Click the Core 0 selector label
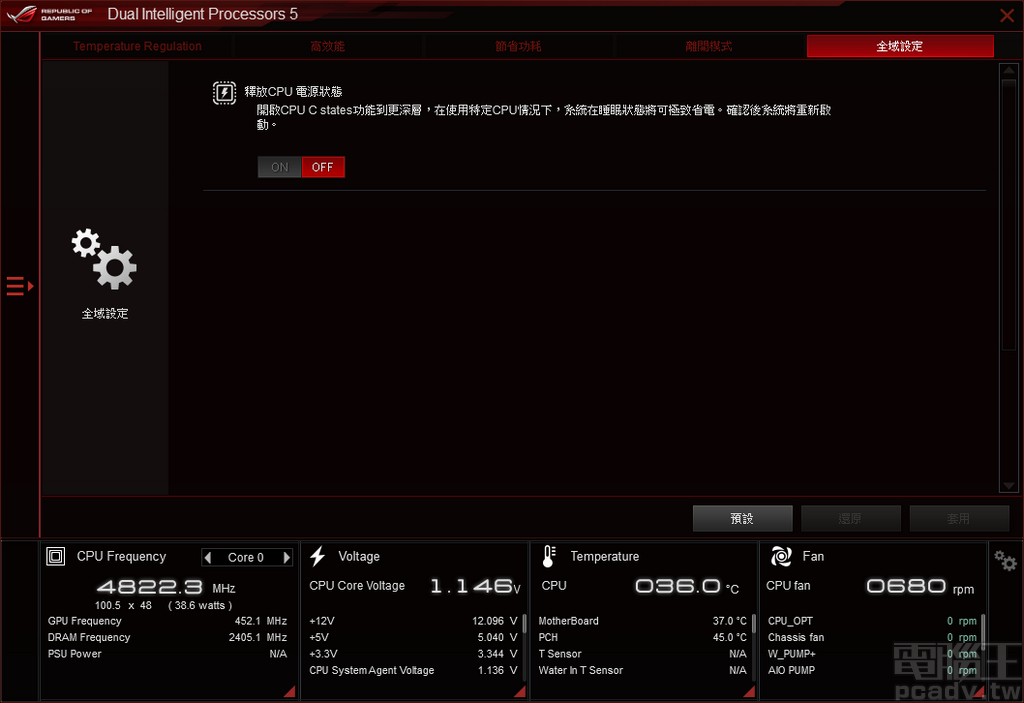Viewport: 1024px width, 703px height. (x=246, y=557)
